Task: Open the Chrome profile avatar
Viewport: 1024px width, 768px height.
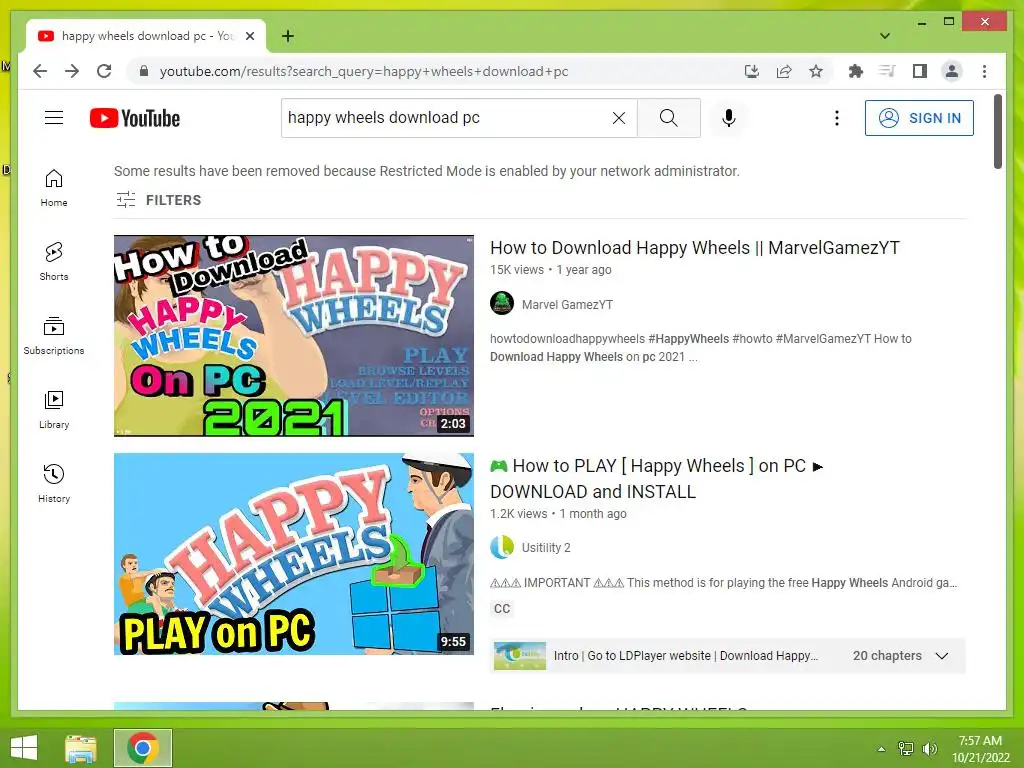Action: pyautogui.click(x=952, y=71)
